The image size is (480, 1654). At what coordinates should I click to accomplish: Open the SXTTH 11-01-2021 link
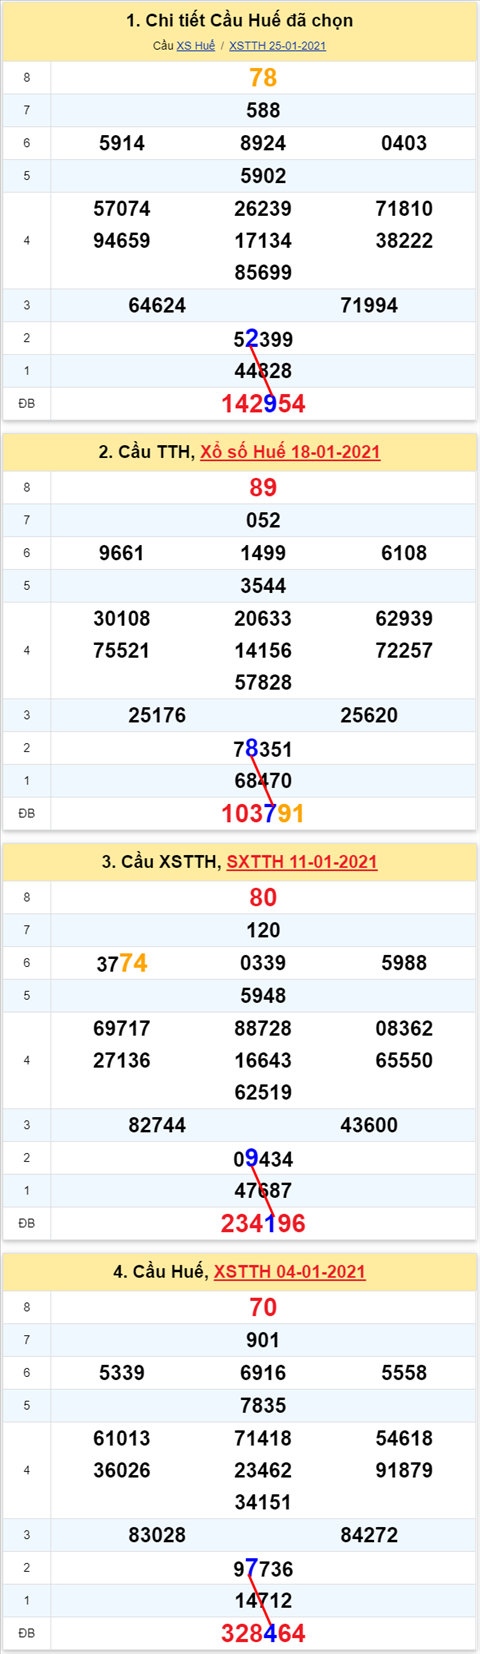point(302,862)
